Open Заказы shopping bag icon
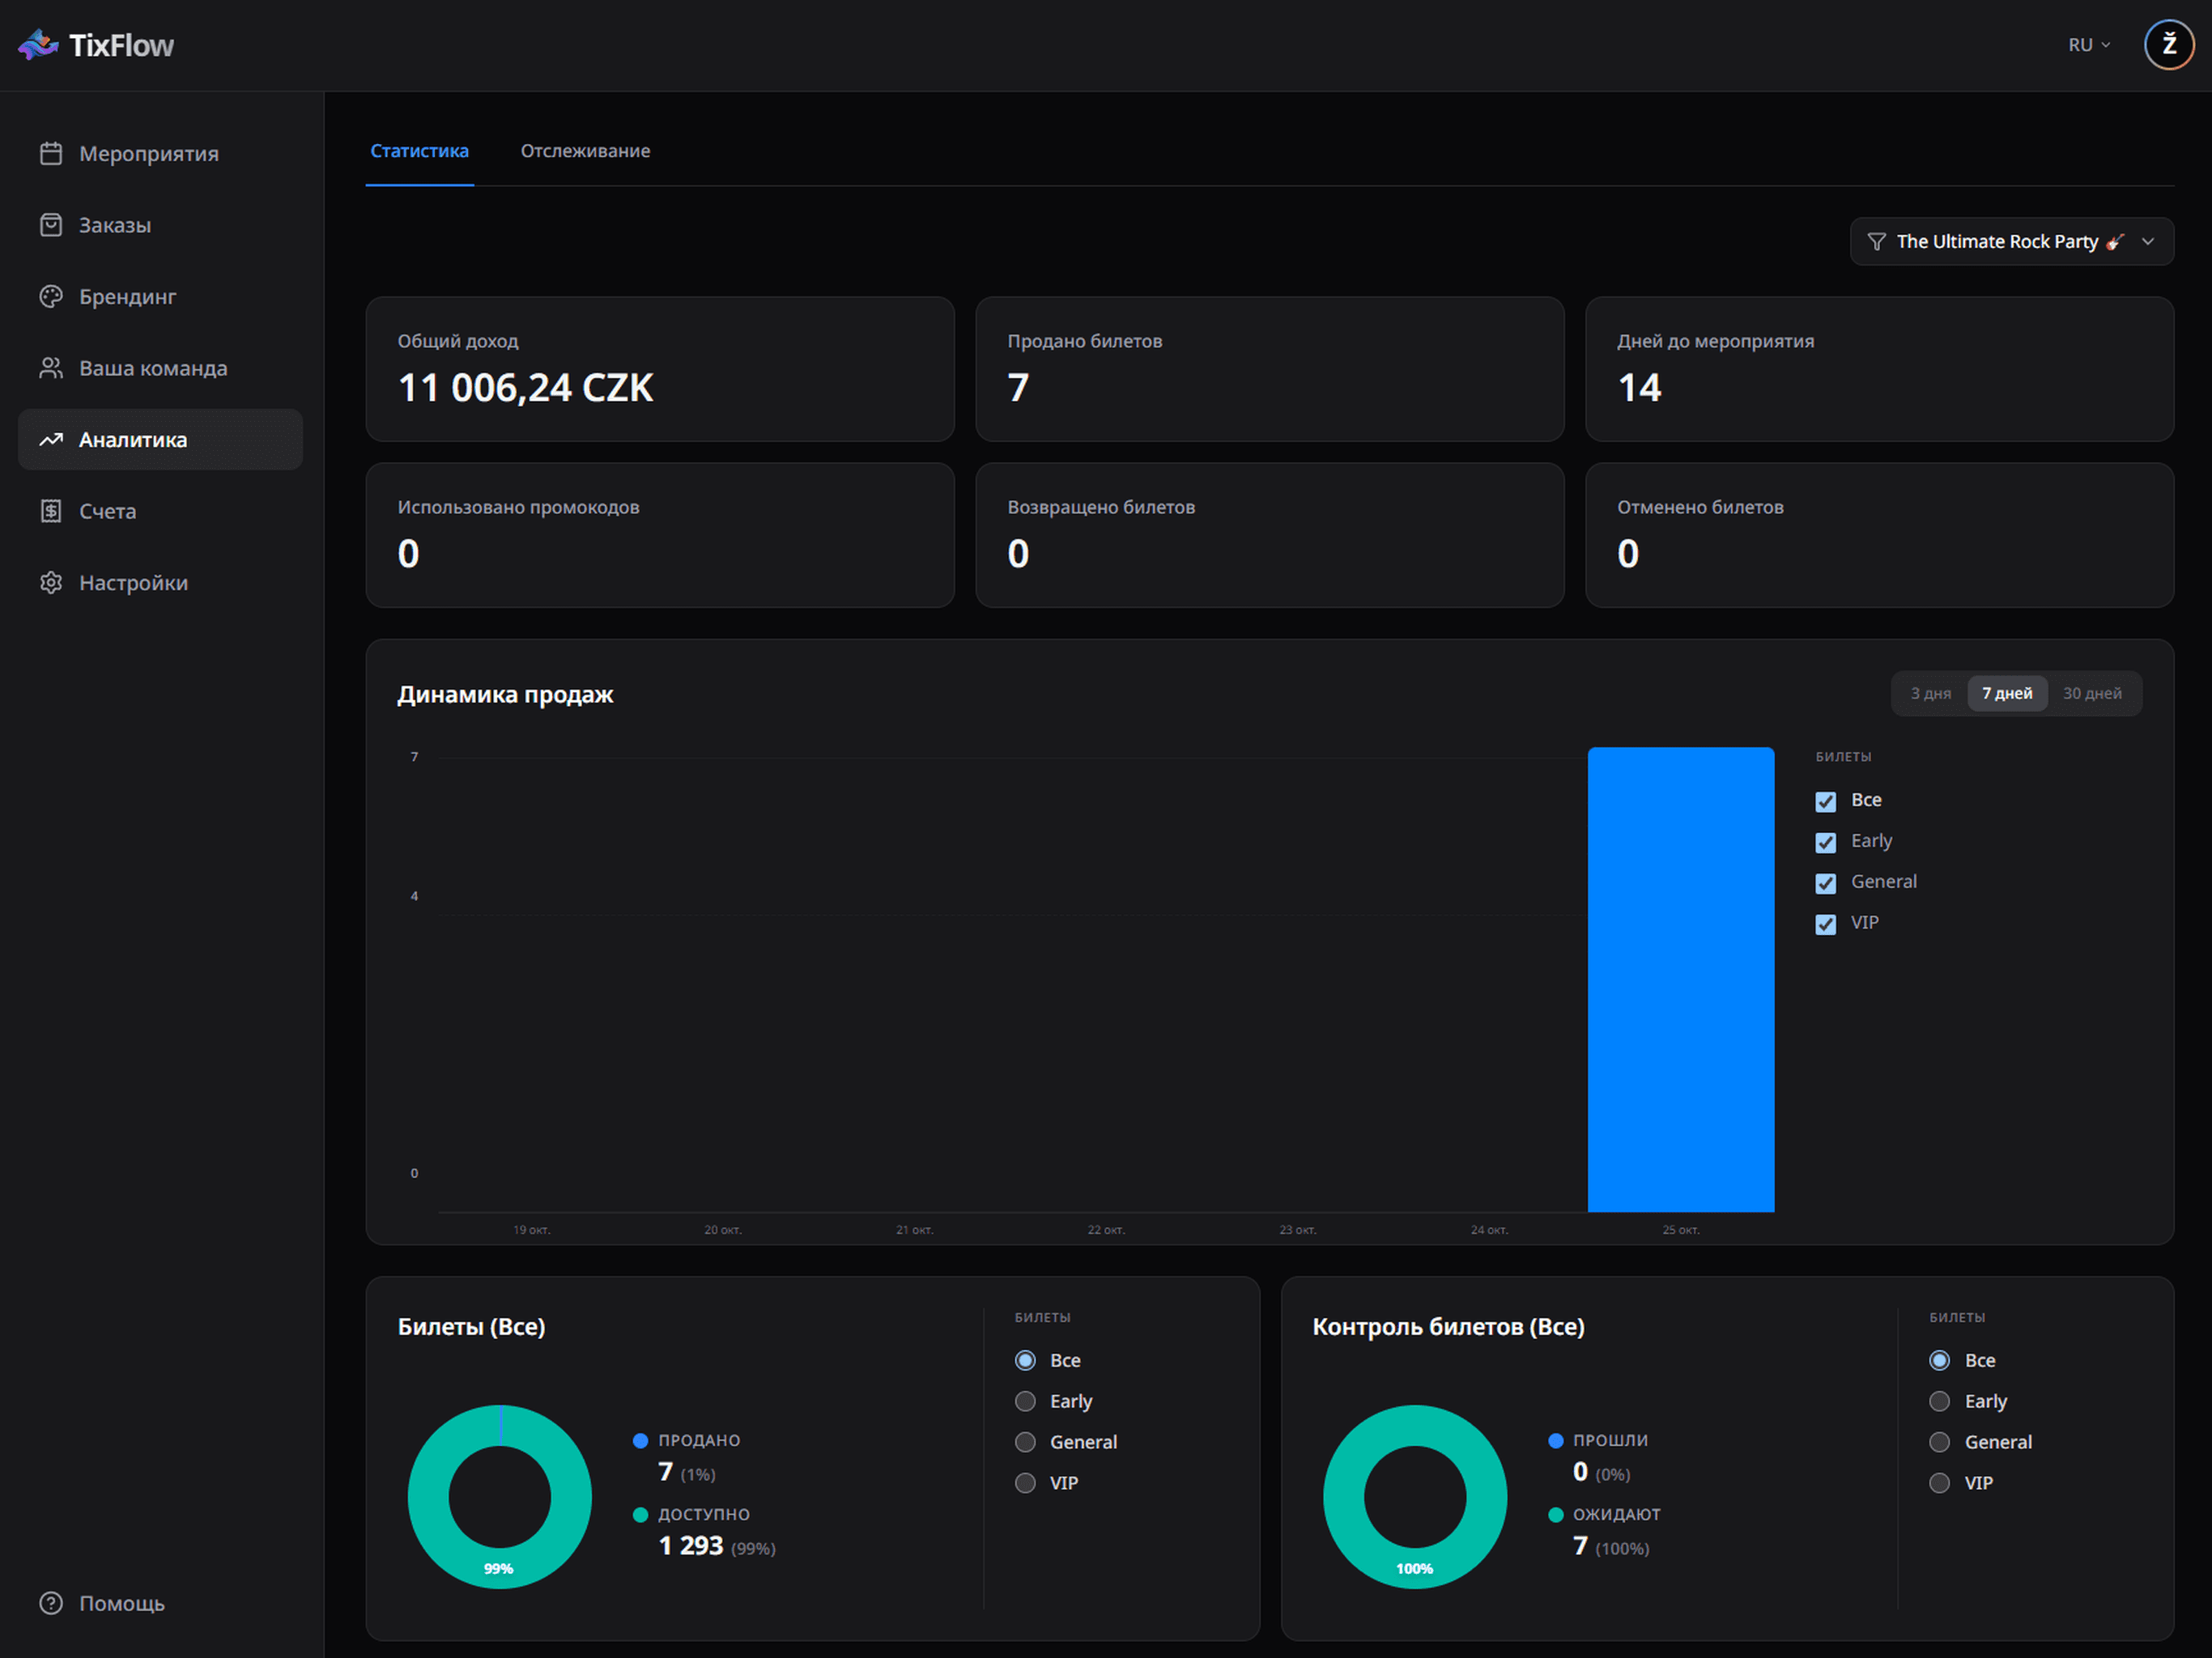Viewport: 2212px width, 1658px height. click(51, 225)
